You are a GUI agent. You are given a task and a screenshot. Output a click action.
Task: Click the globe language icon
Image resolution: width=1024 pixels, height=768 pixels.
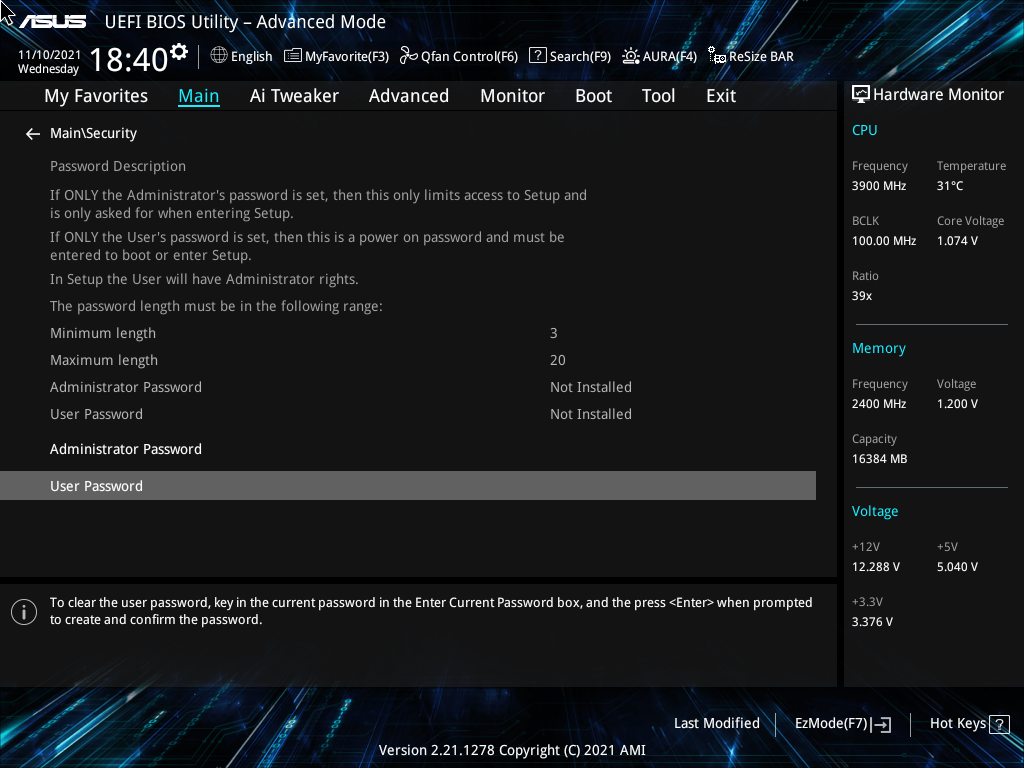[219, 56]
